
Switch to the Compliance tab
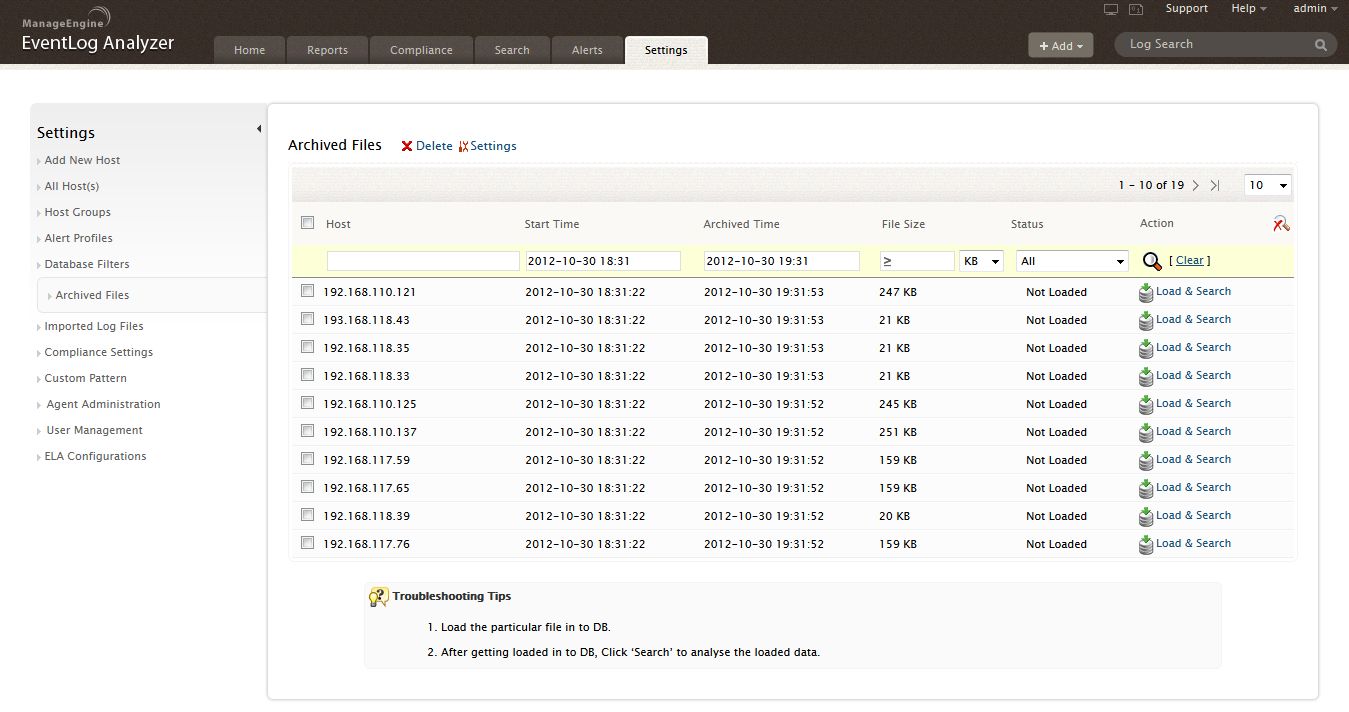[421, 50]
